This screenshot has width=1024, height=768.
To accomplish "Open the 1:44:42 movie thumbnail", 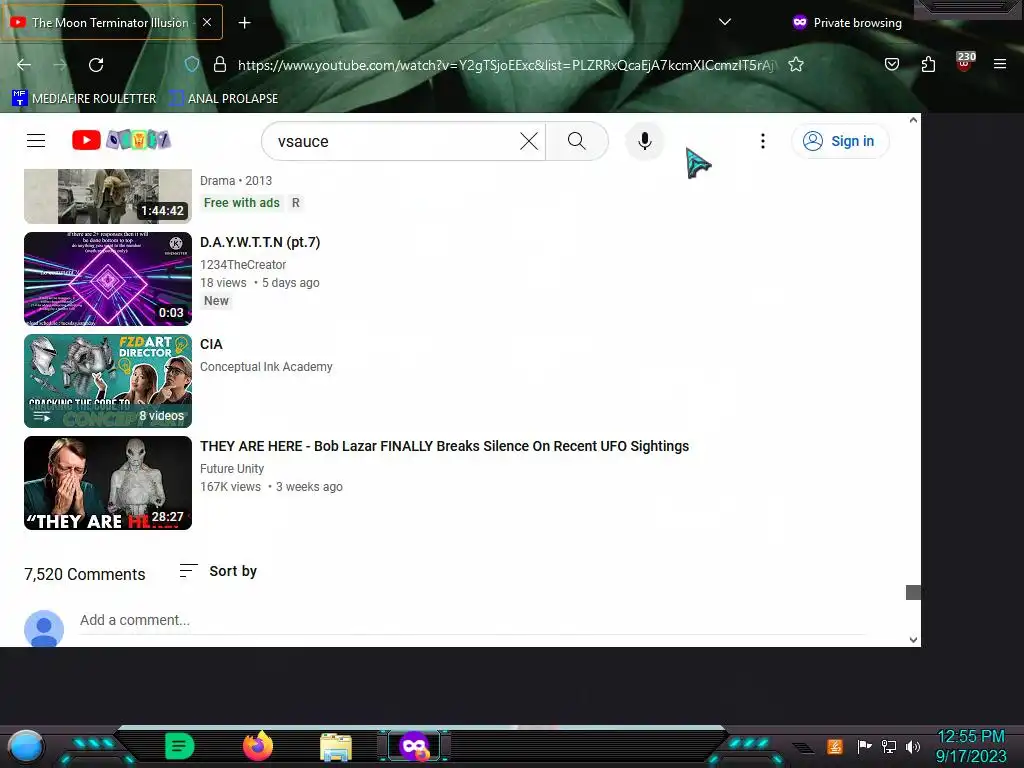I will [108, 196].
